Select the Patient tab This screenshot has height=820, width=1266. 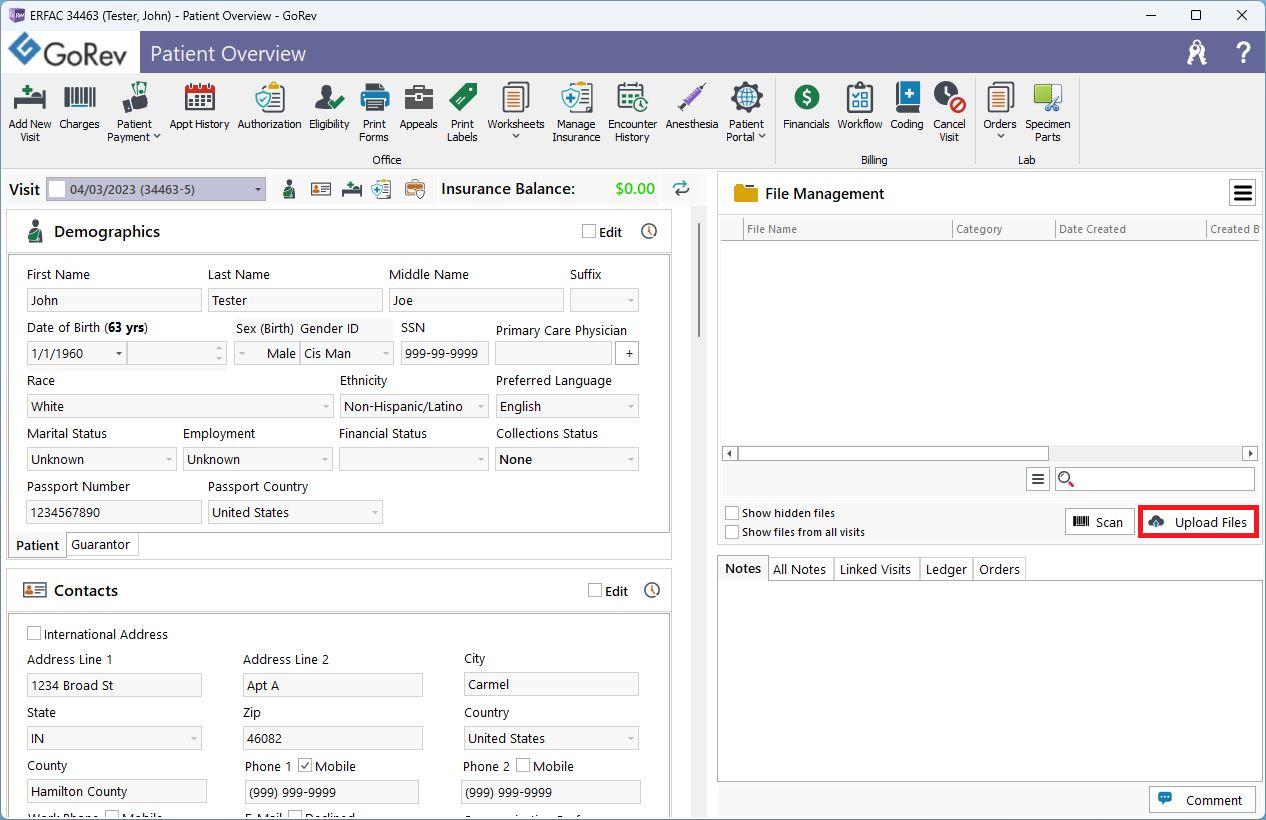(x=38, y=545)
